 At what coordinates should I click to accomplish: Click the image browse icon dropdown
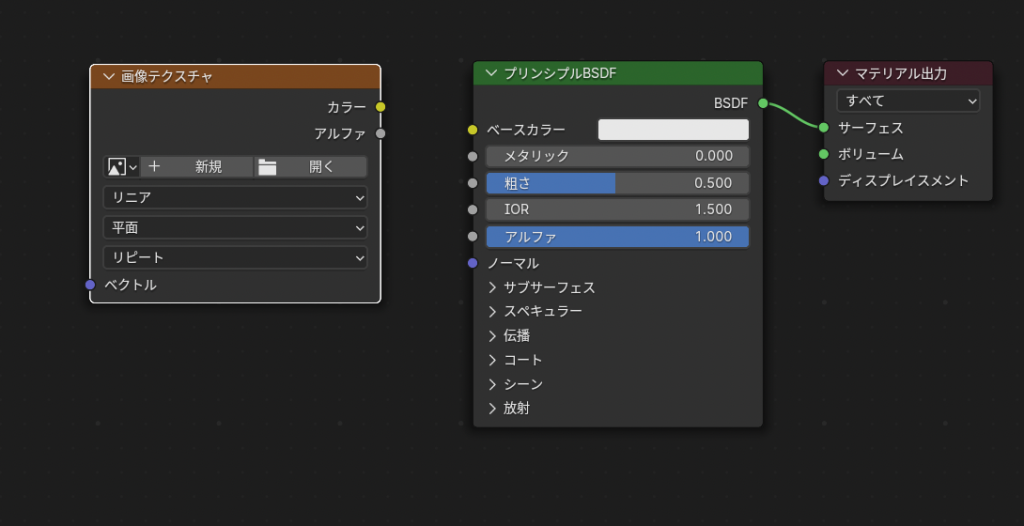click(122, 167)
